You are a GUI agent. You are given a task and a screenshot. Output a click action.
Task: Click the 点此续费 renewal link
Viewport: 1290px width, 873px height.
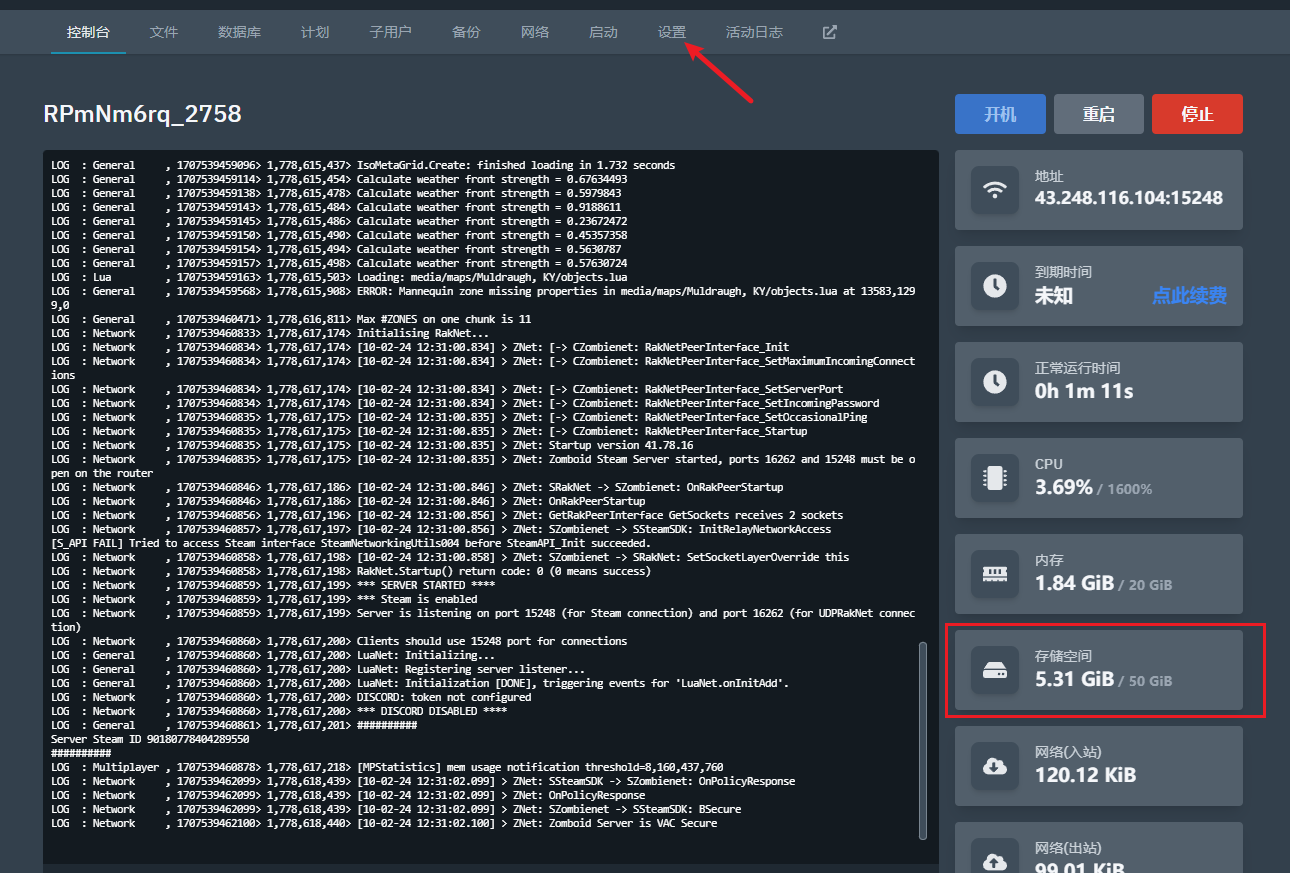coord(1189,296)
